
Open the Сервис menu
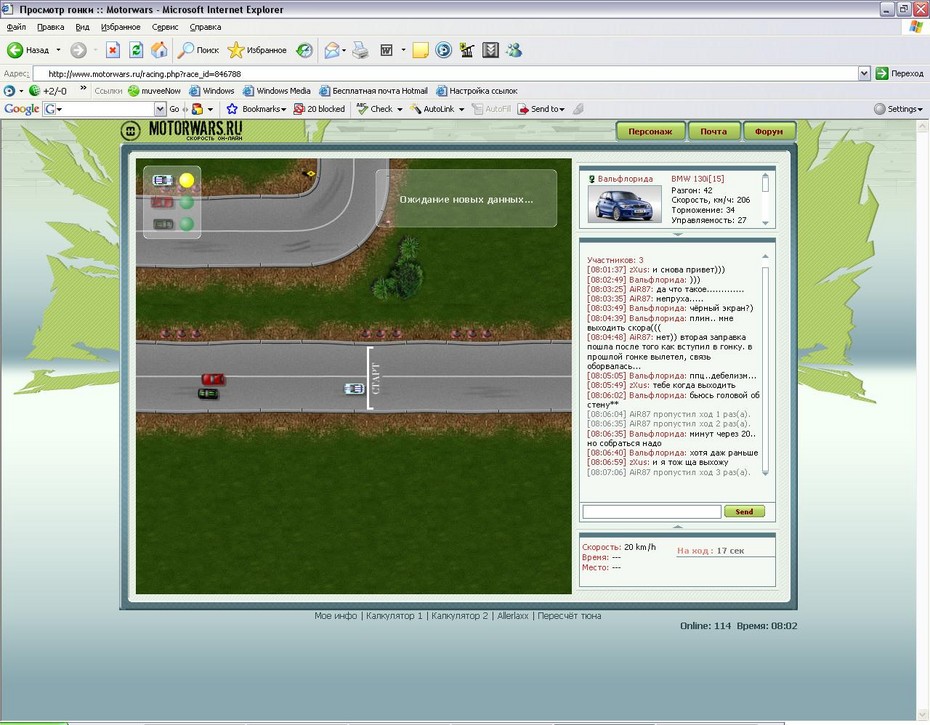point(165,27)
